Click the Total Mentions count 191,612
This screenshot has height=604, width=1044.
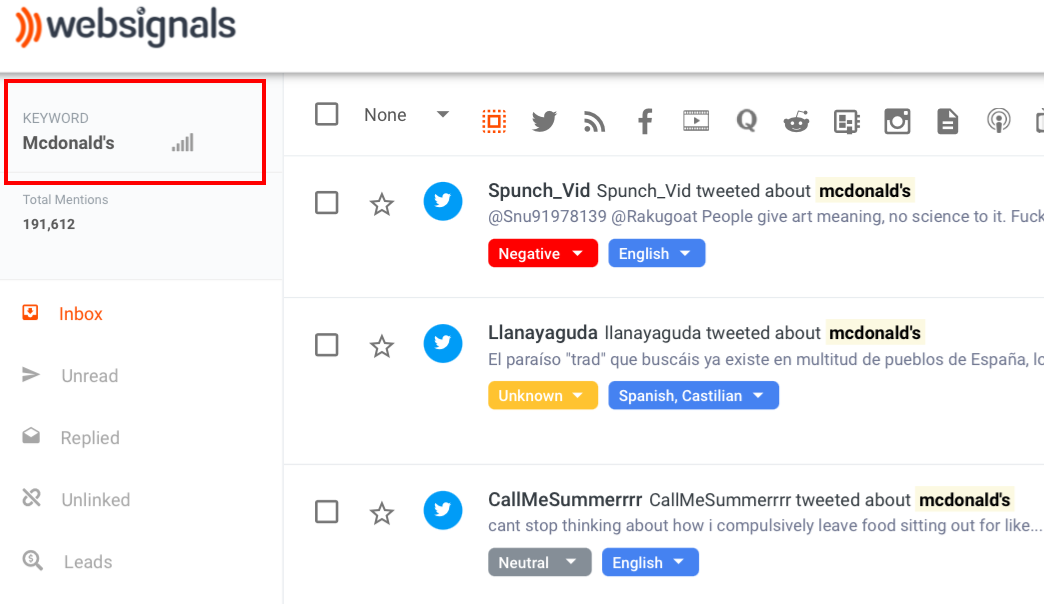click(x=49, y=224)
